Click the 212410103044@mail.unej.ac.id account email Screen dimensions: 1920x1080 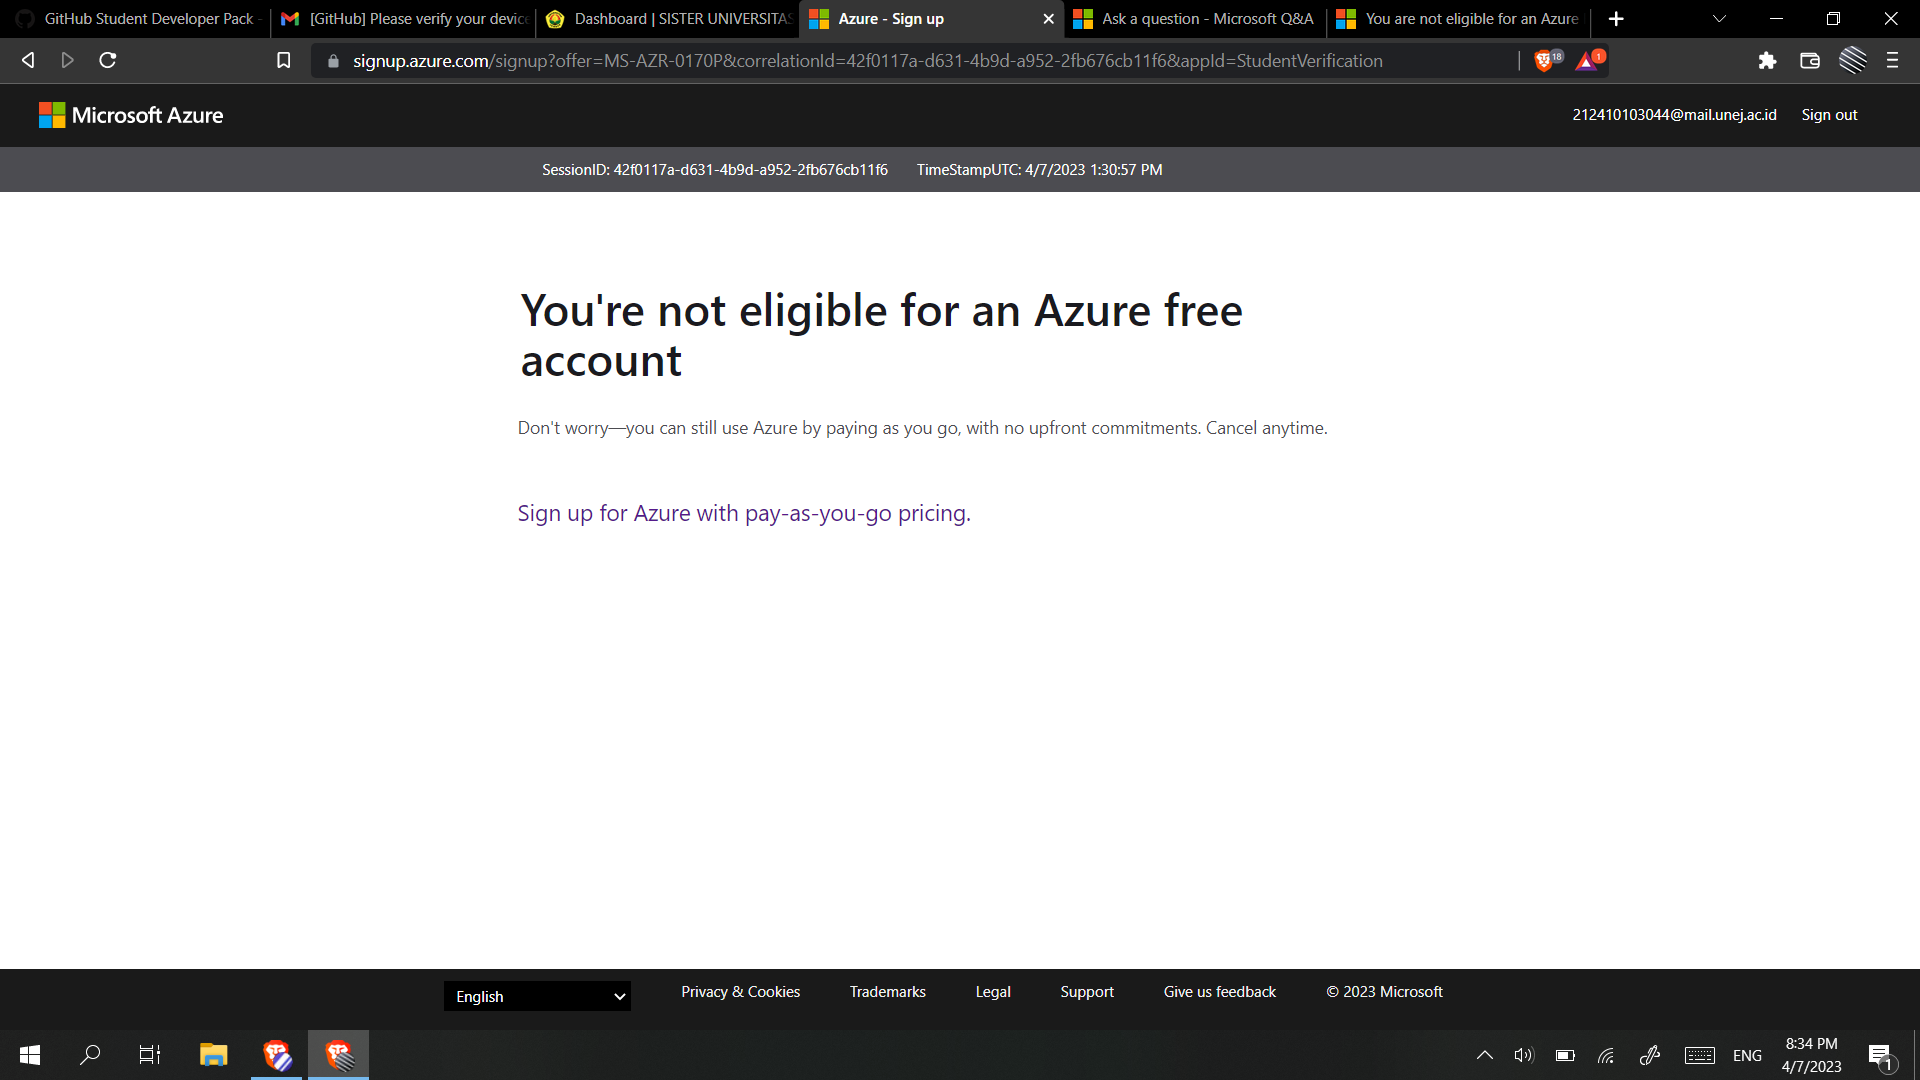pos(1674,115)
